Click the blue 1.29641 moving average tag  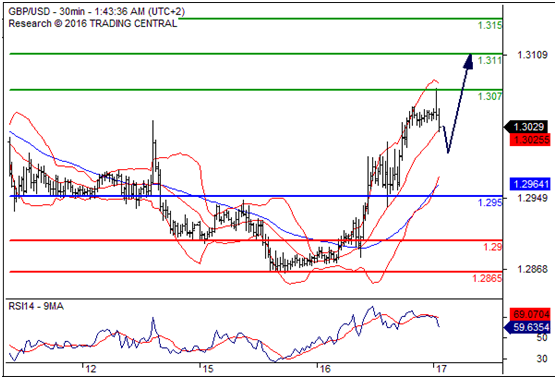[530, 184]
